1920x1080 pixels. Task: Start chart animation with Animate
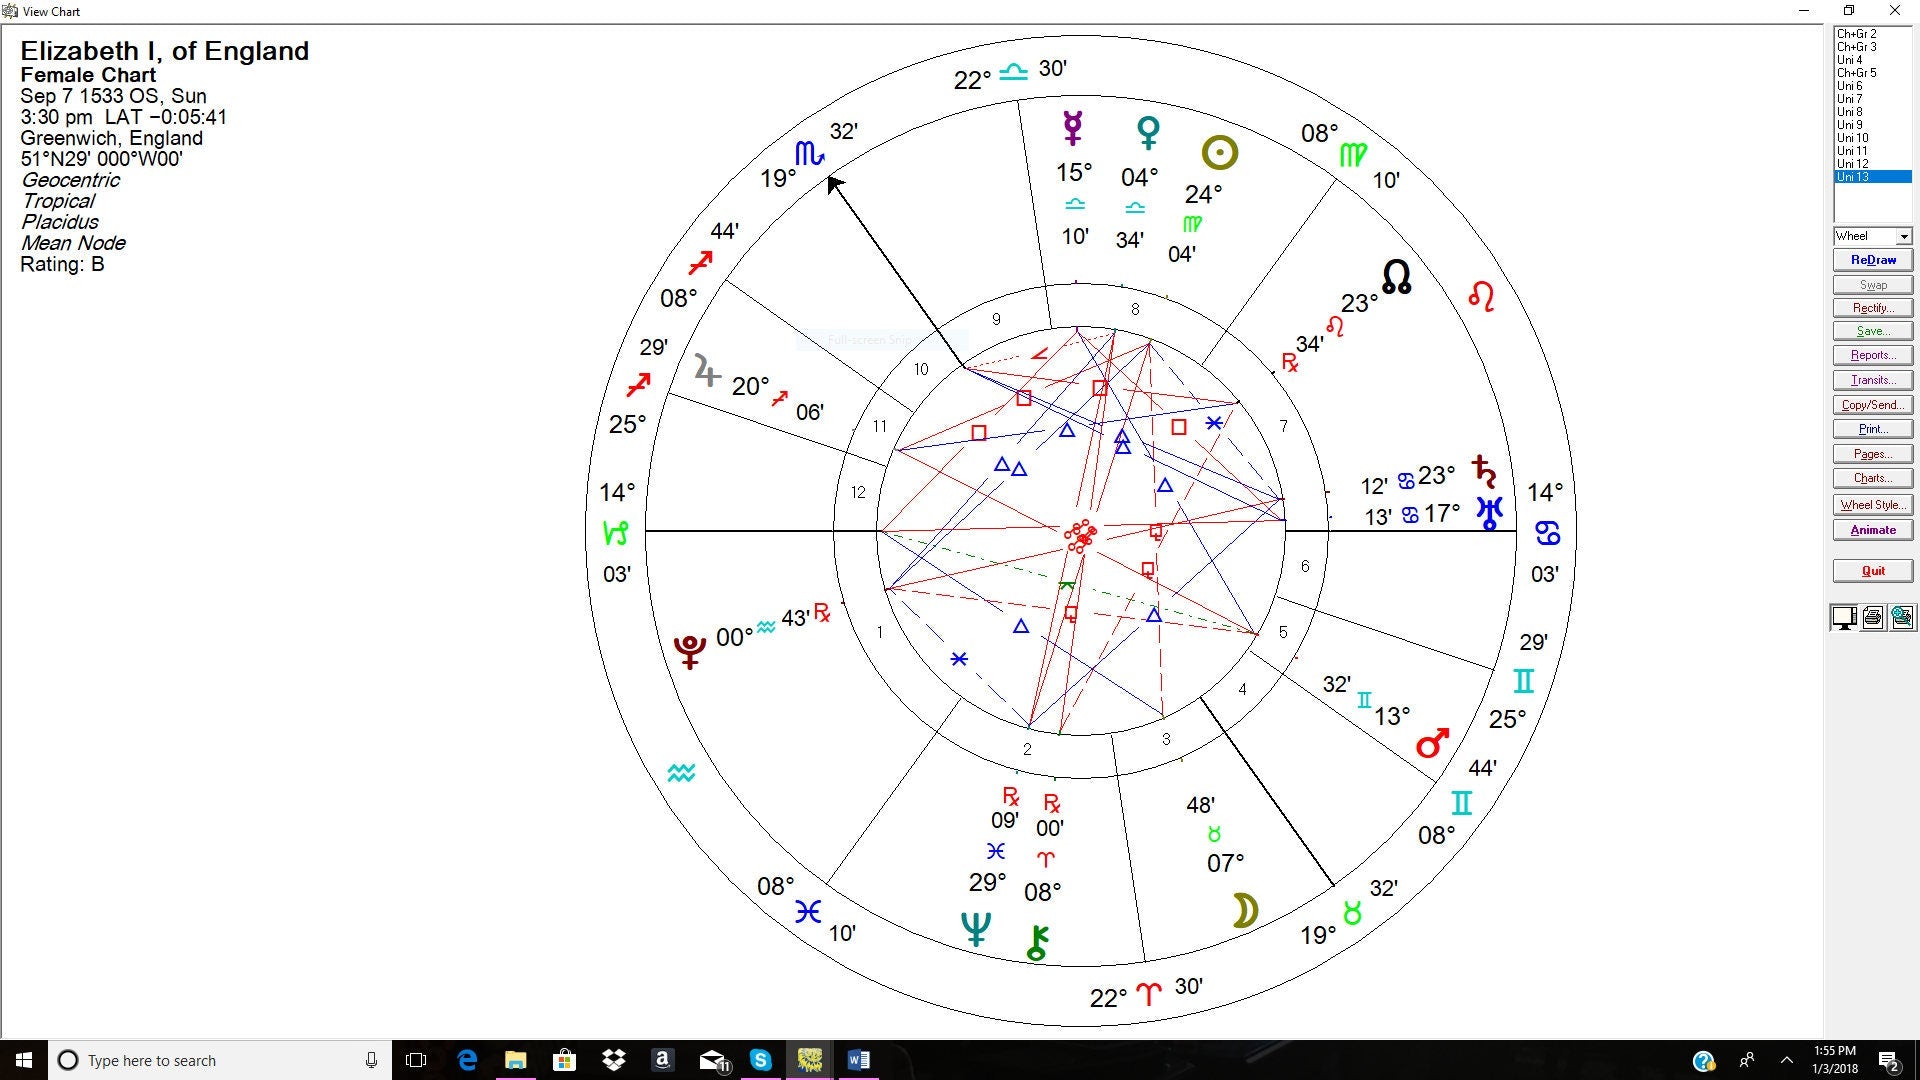point(1872,530)
